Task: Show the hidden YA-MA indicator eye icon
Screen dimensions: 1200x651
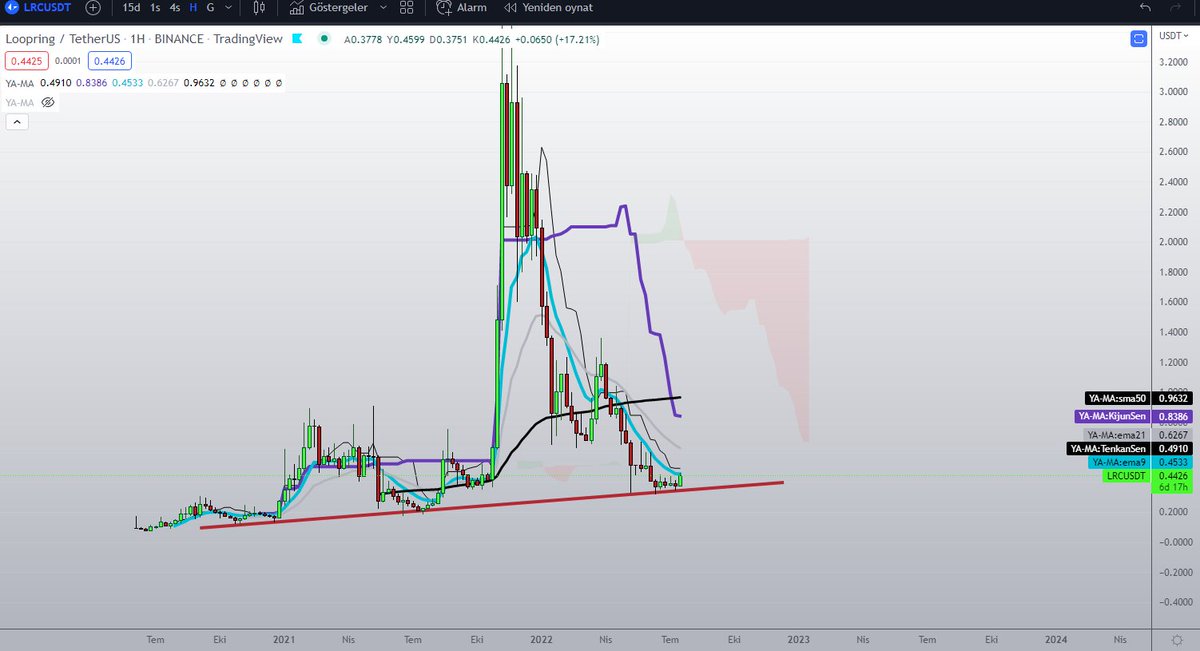Action: [x=47, y=102]
